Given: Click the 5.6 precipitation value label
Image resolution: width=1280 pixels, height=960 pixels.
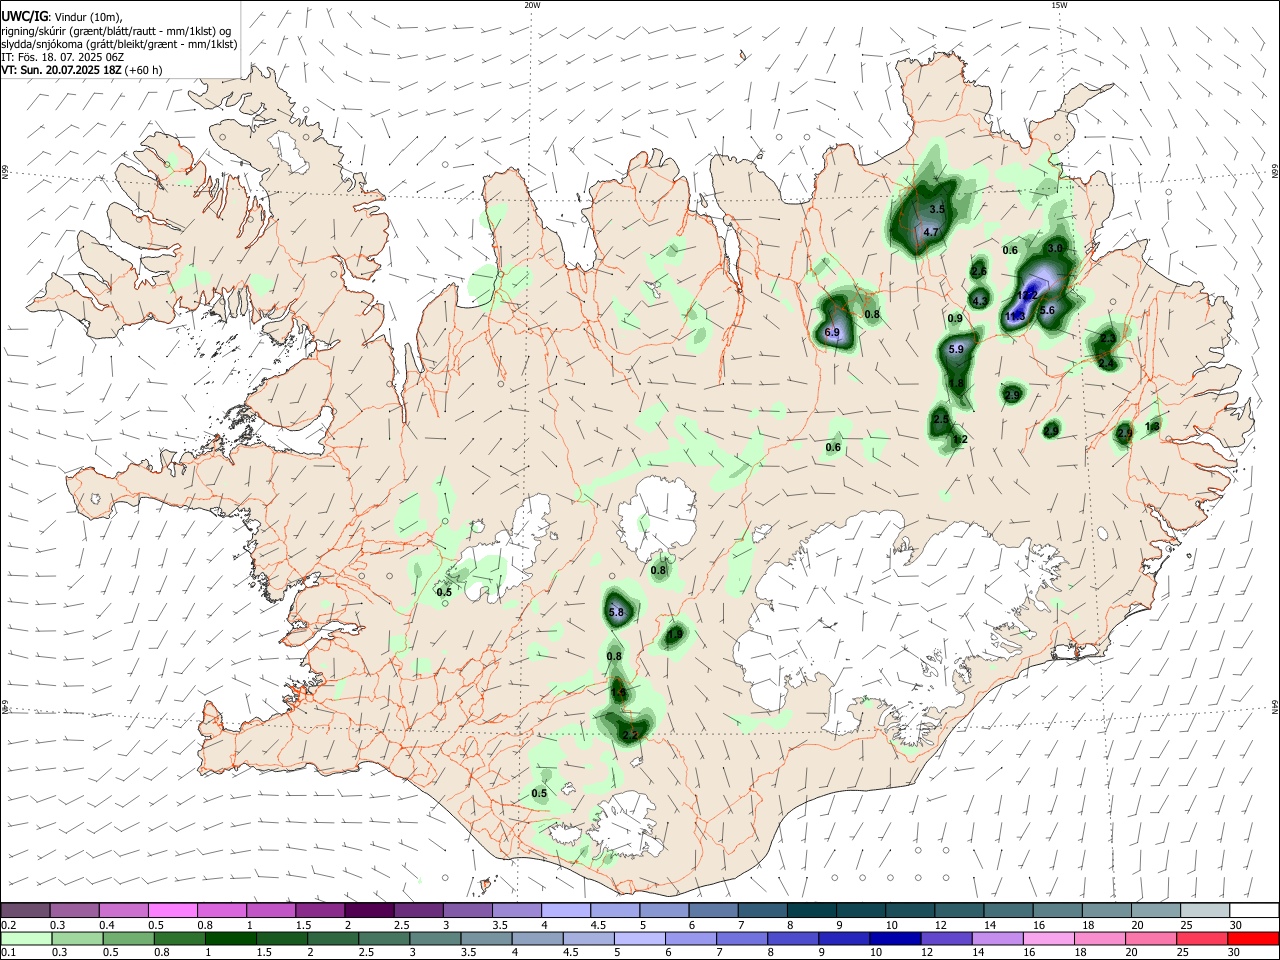Looking at the screenshot, I should point(1047,310).
